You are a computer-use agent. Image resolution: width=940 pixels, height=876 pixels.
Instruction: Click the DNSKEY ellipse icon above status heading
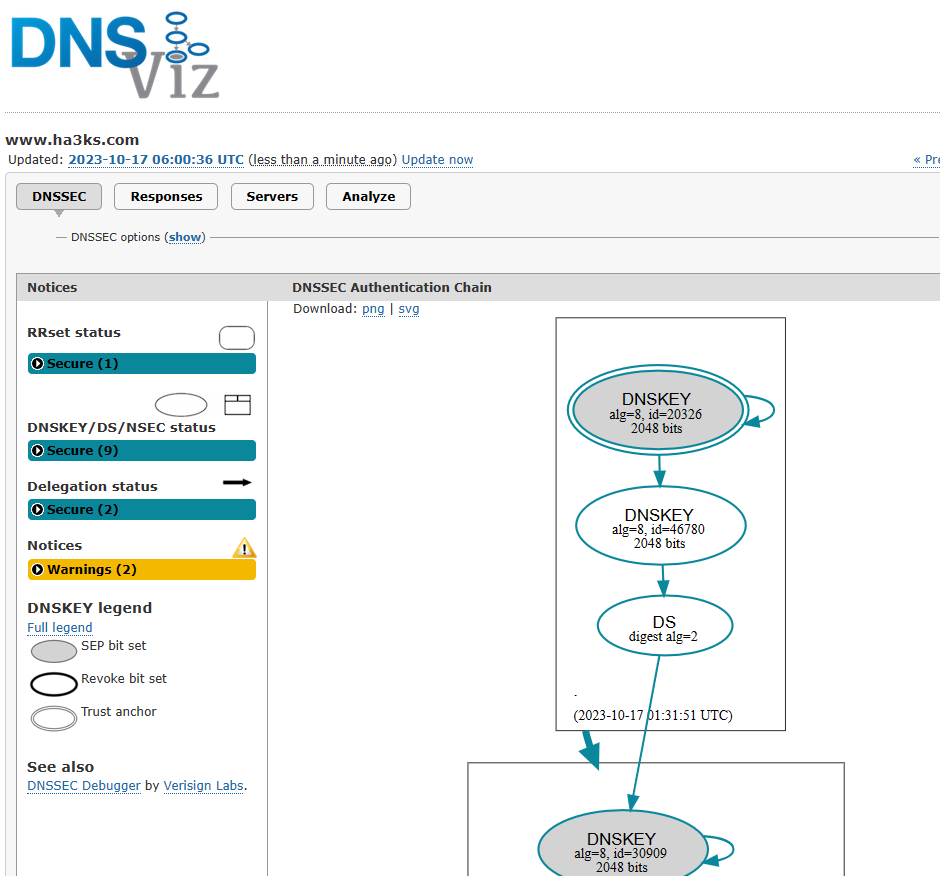(x=181, y=405)
